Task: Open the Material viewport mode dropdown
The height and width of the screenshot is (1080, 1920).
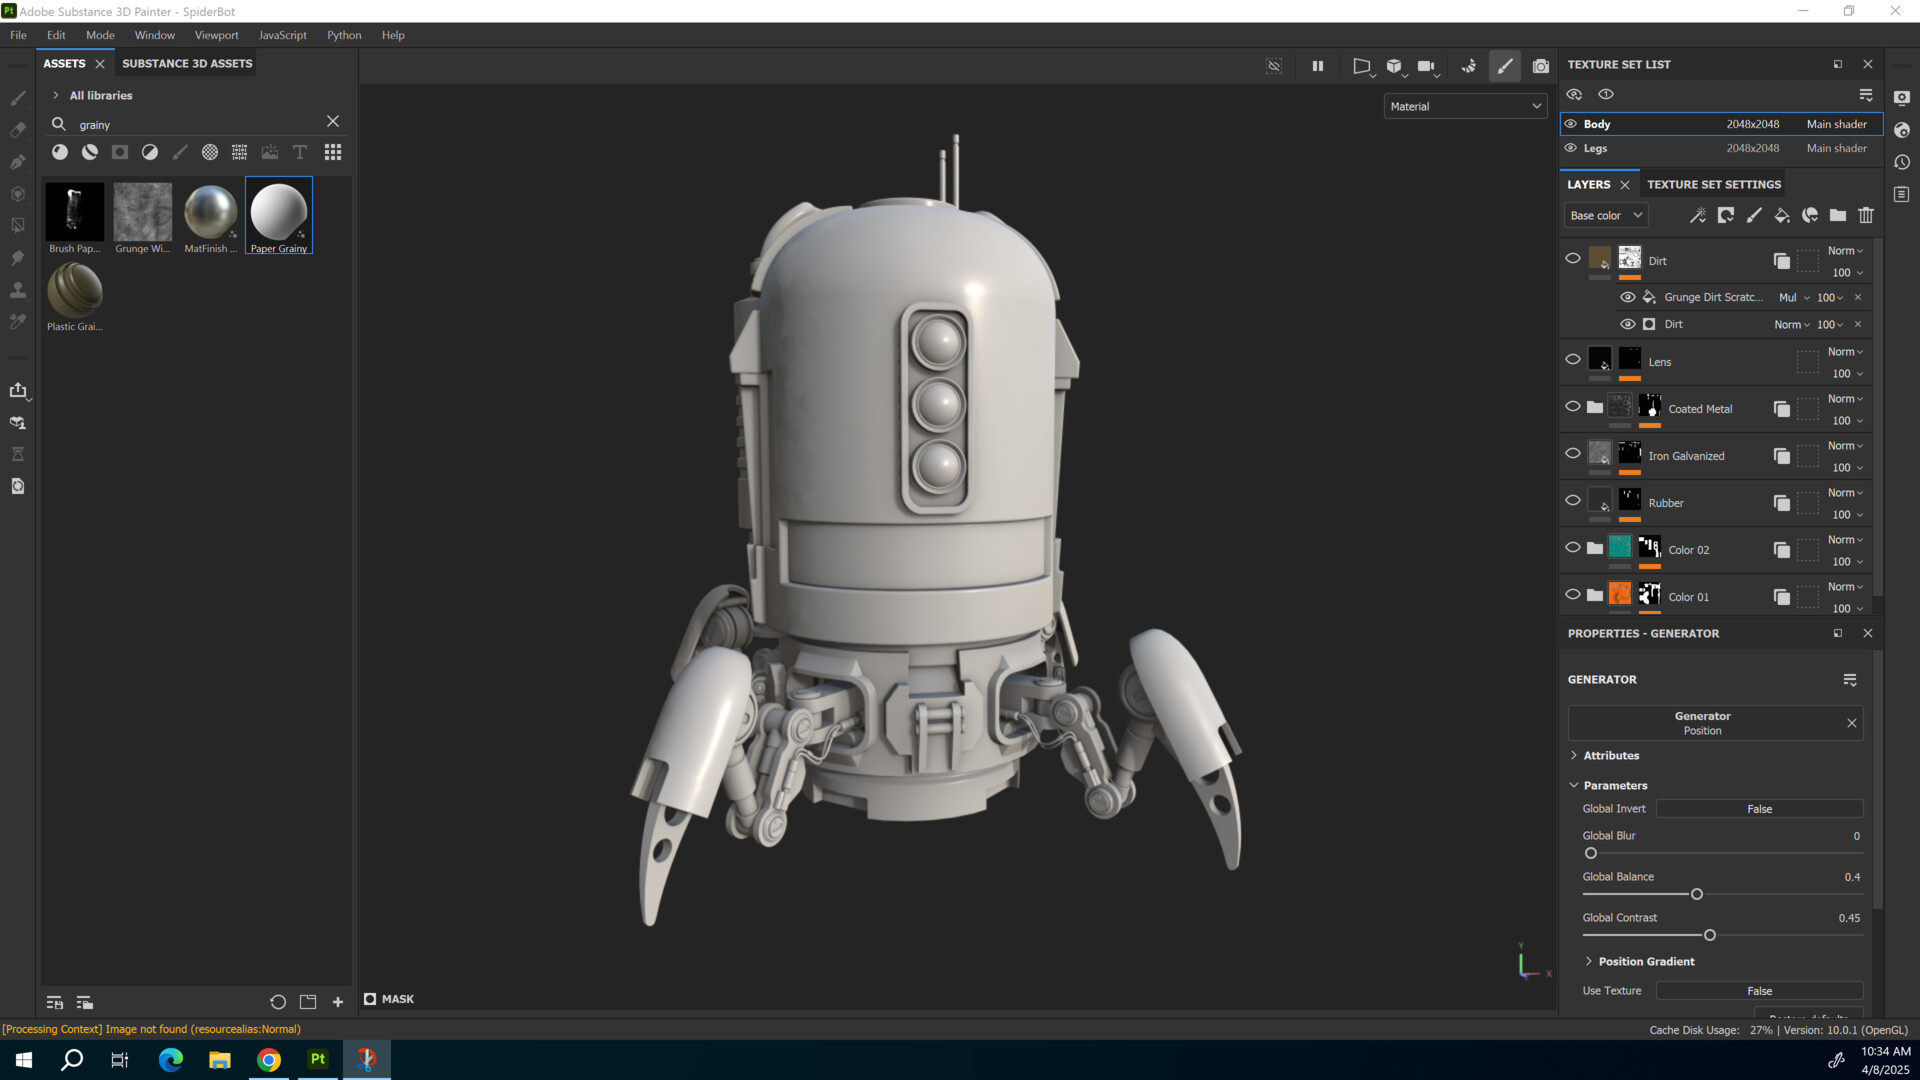Action: point(1465,106)
